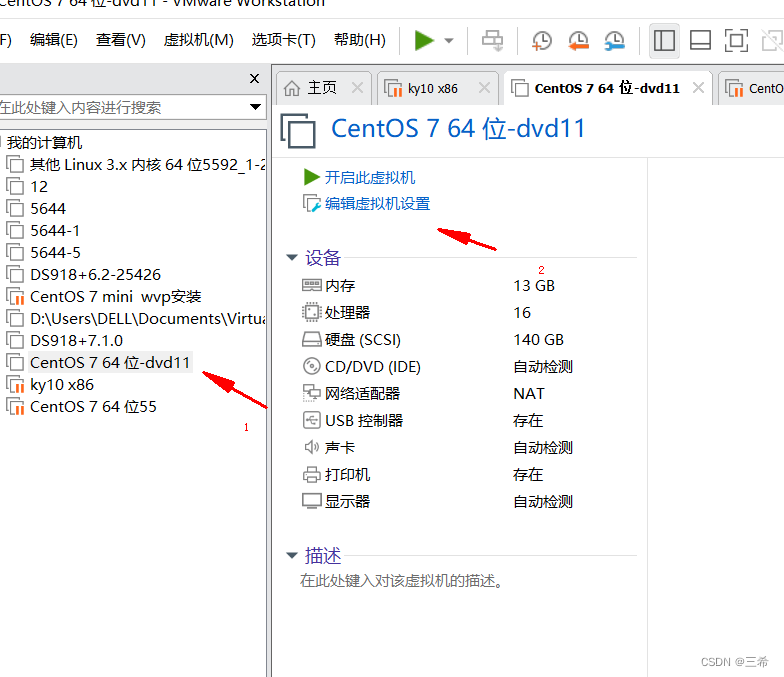784x677 pixels.
Task: Collapse the 描述 section
Action: (292, 555)
